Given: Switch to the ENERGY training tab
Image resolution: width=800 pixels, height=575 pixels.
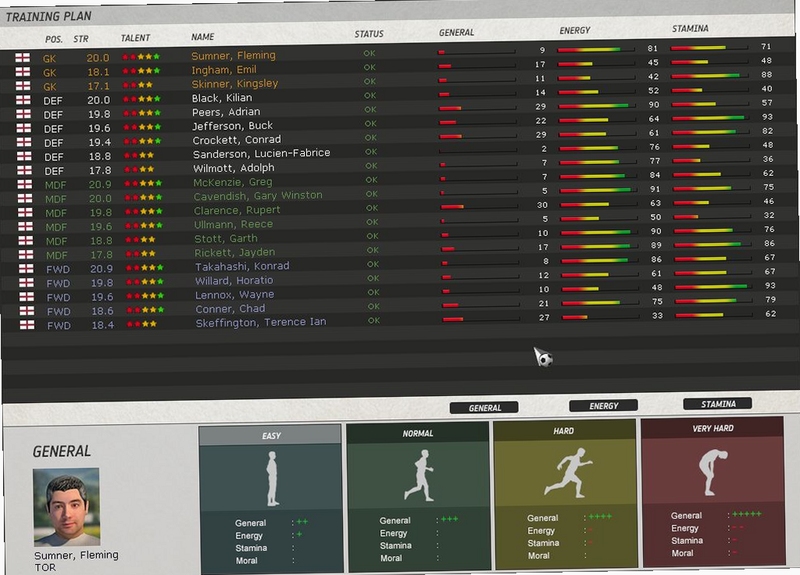Looking at the screenshot, I should pos(604,406).
